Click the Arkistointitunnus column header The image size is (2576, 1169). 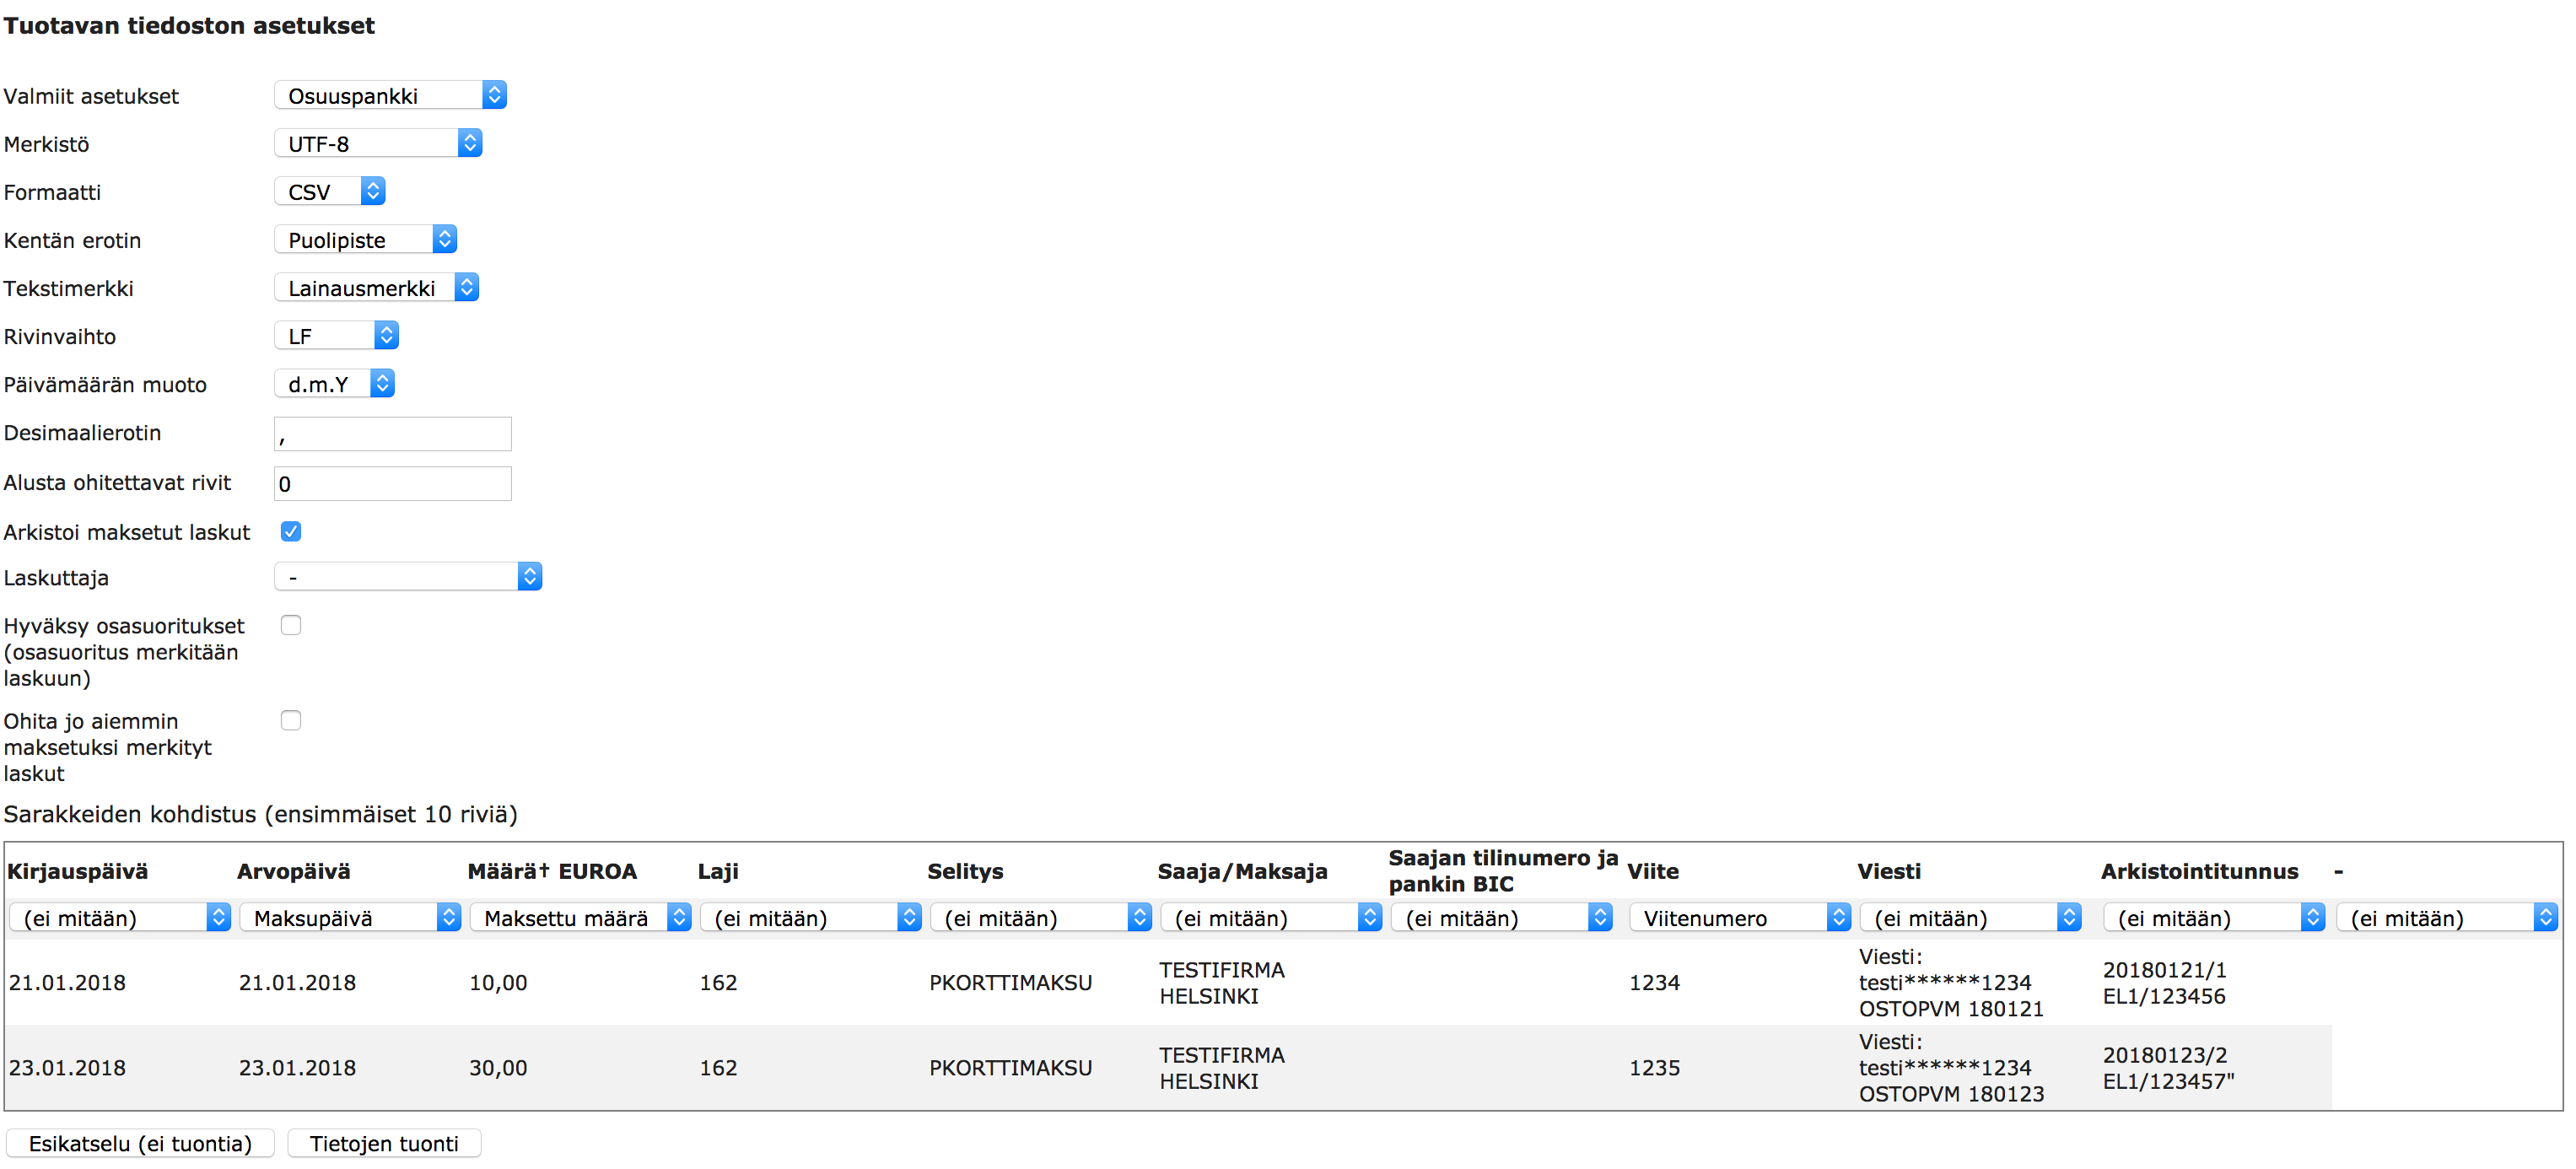[x=2199, y=871]
